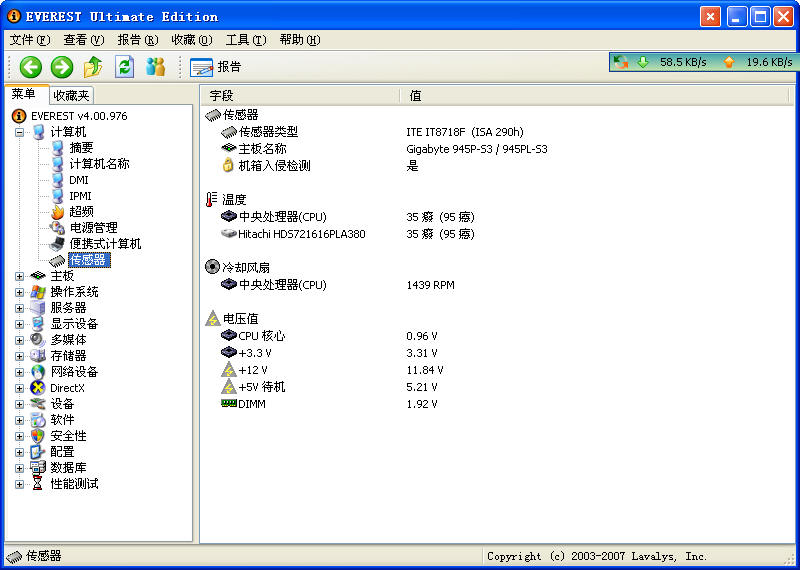The height and width of the screenshot is (570, 800).
Task: Open the 帮助(H) menu
Action: coord(301,40)
